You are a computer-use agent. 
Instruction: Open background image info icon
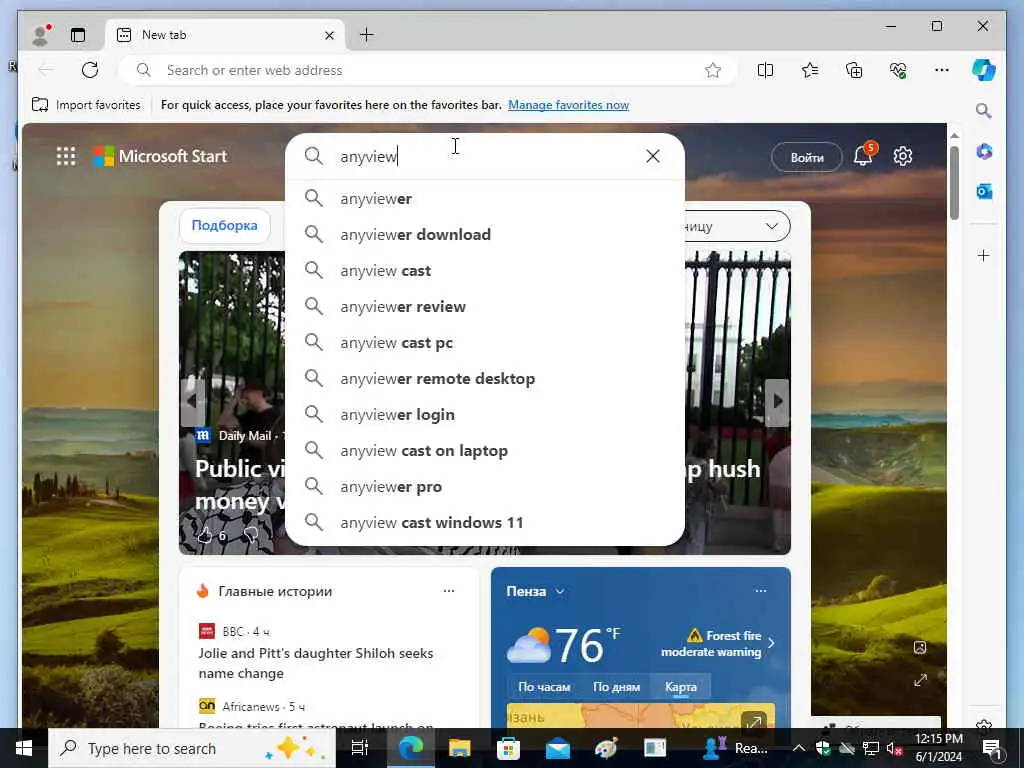point(920,648)
